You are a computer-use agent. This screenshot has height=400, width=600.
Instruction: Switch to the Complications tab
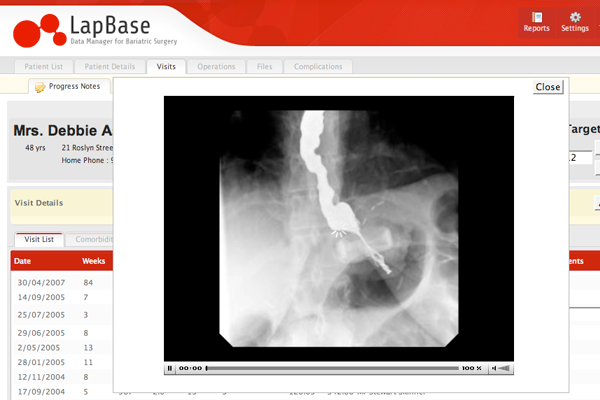(x=317, y=67)
